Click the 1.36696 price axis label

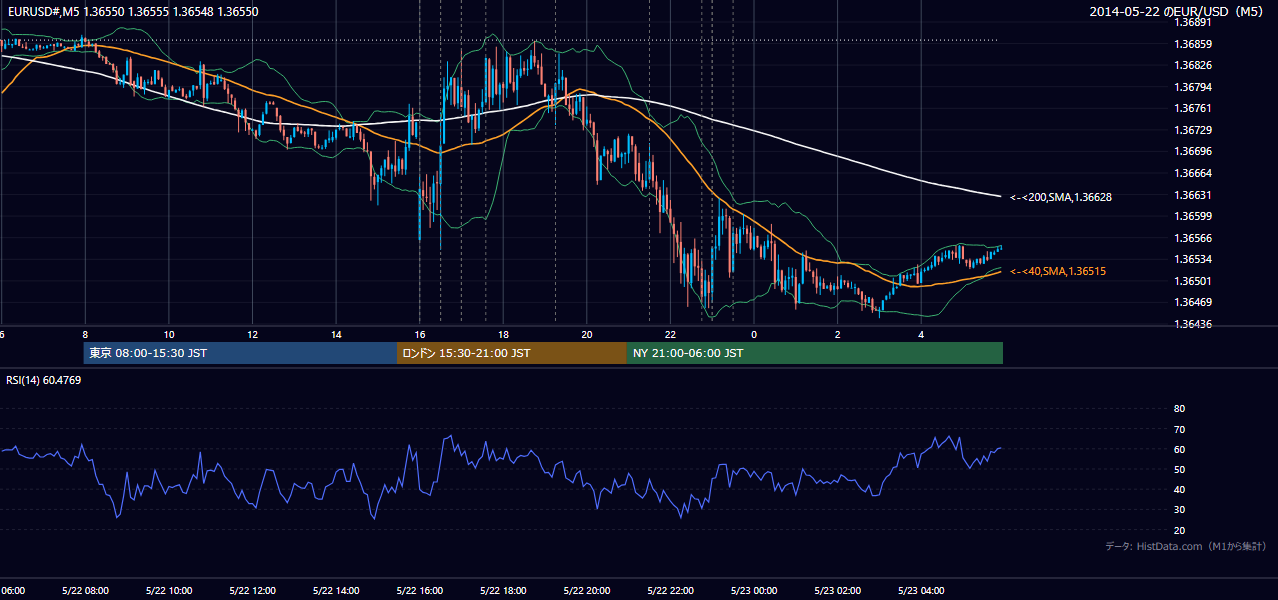coord(1192,151)
